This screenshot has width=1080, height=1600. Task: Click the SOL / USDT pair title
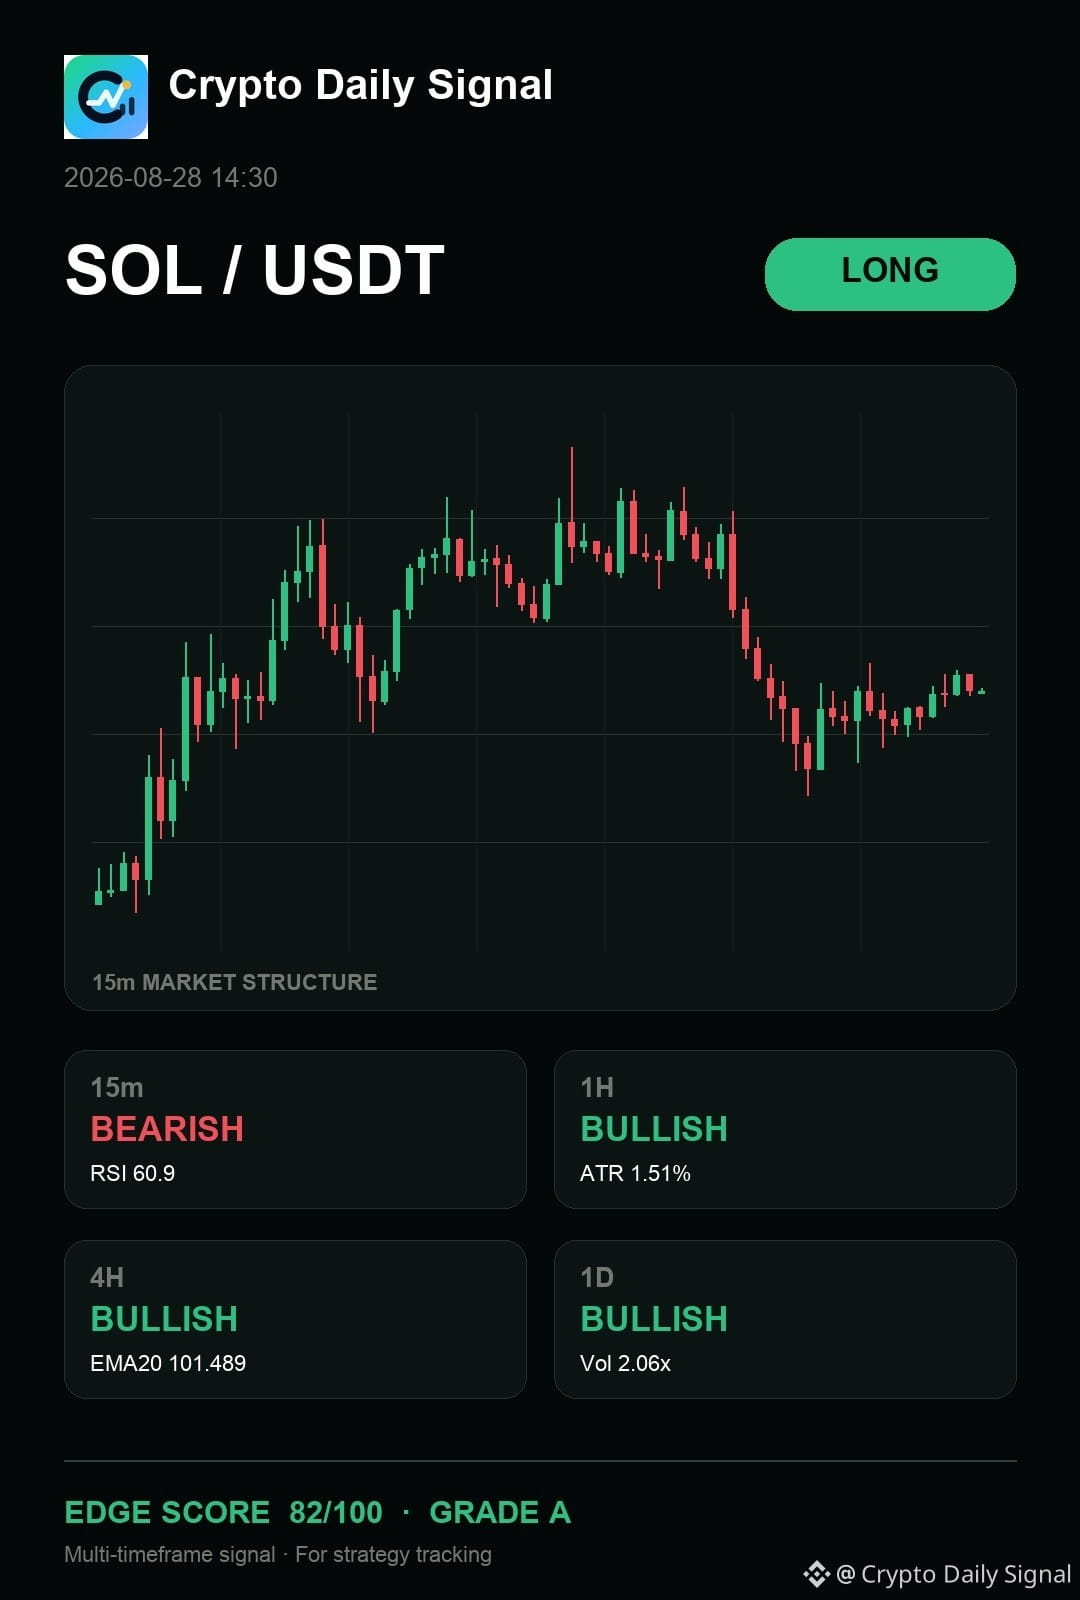[x=255, y=271]
